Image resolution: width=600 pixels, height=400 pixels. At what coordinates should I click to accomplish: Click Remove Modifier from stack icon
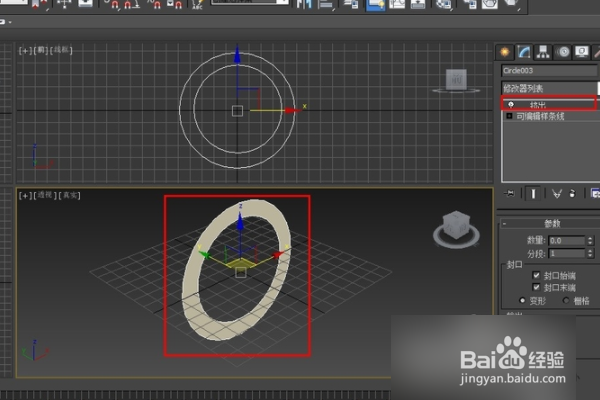pyautogui.click(x=572, y=194)
